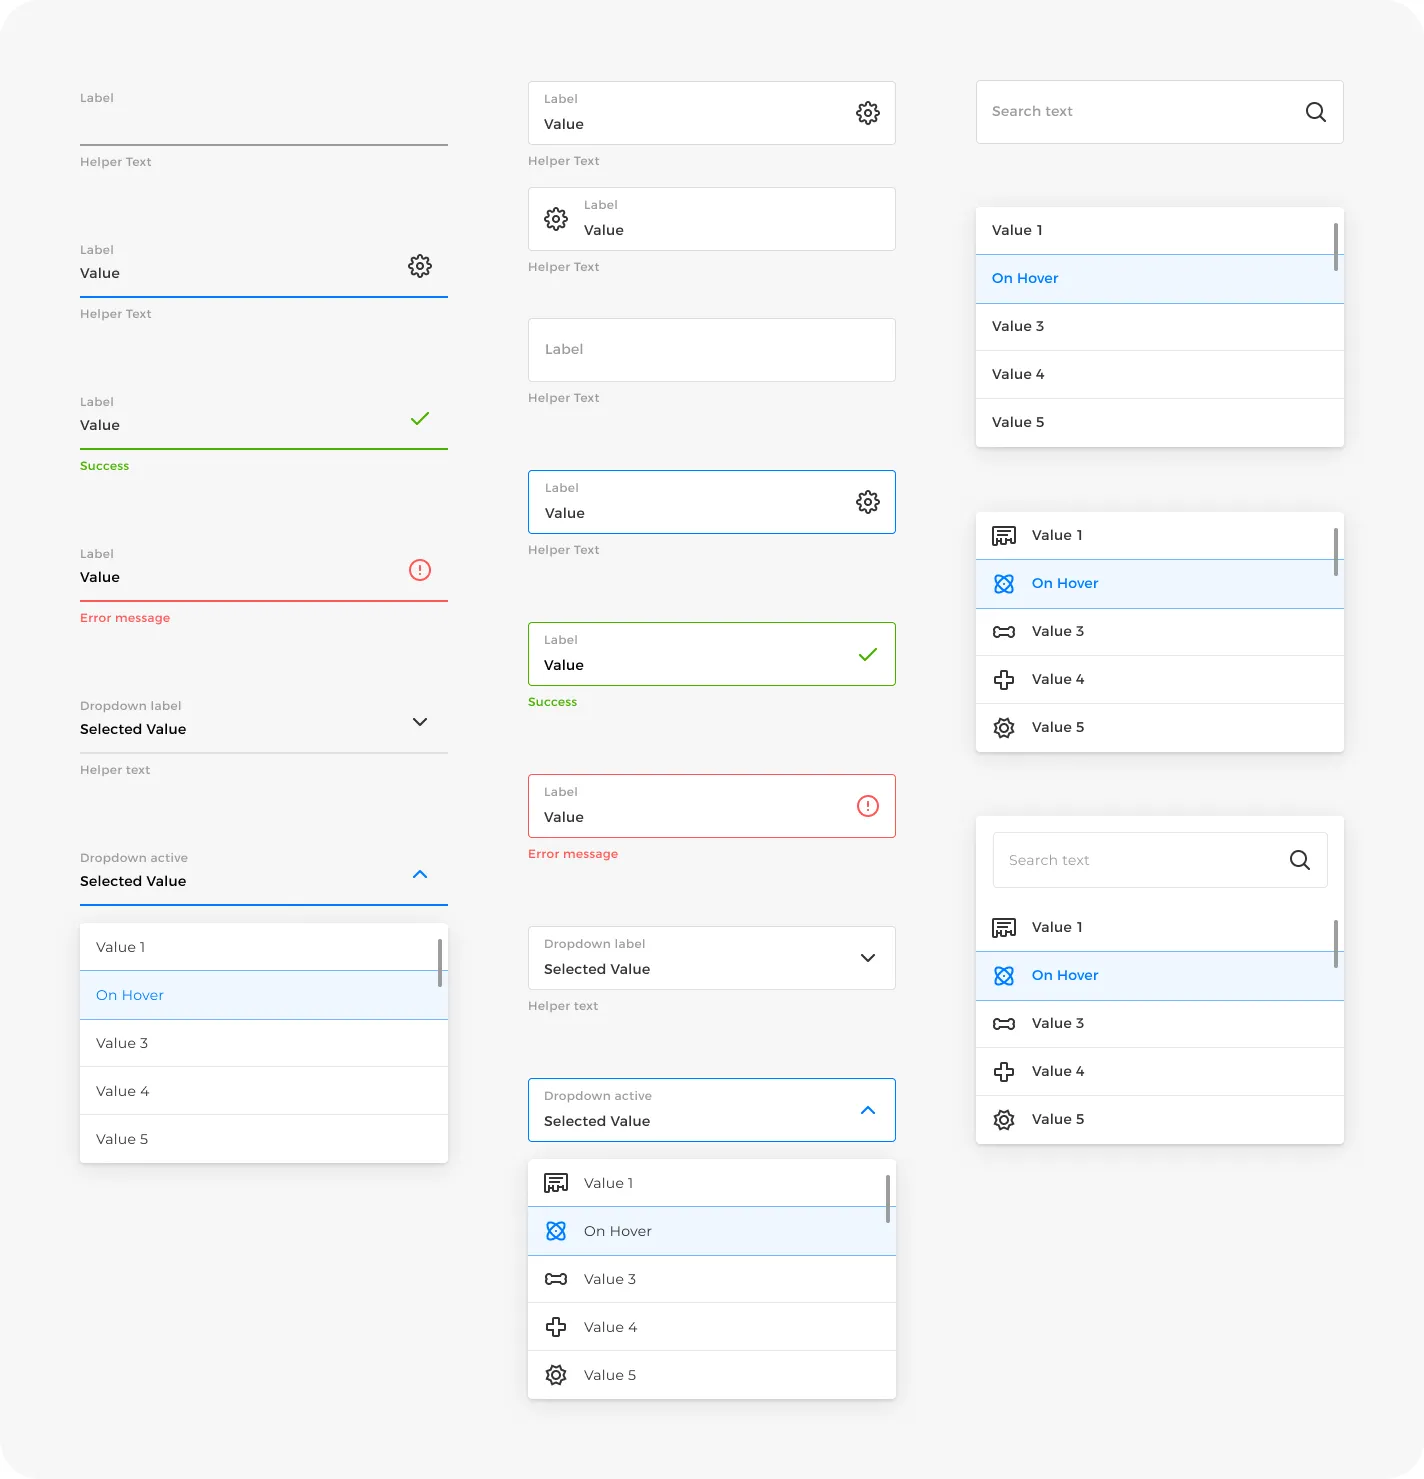
Task: Click the red error icon in the underlined error field
Action: 420,570
